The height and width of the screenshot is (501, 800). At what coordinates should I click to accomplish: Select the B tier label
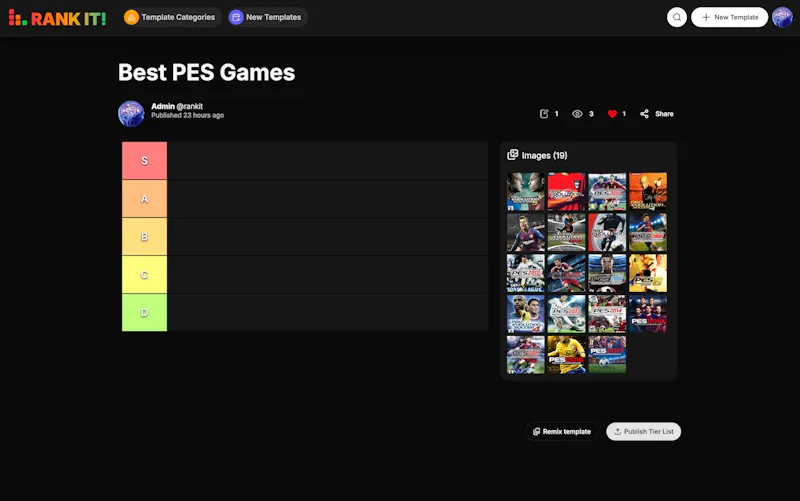point(144,237)
